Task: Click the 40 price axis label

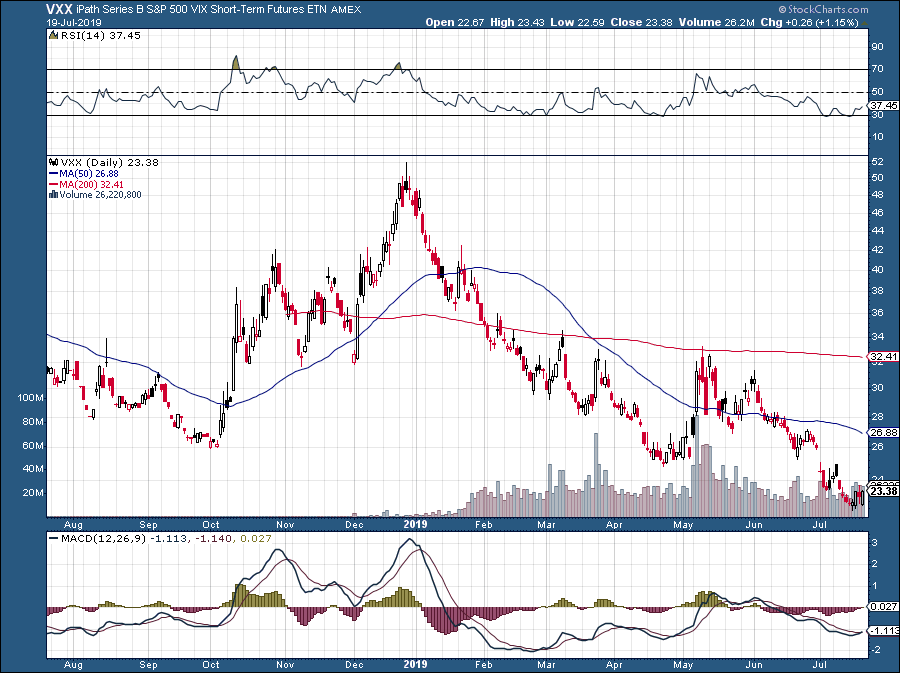Action: coord(878,270)
